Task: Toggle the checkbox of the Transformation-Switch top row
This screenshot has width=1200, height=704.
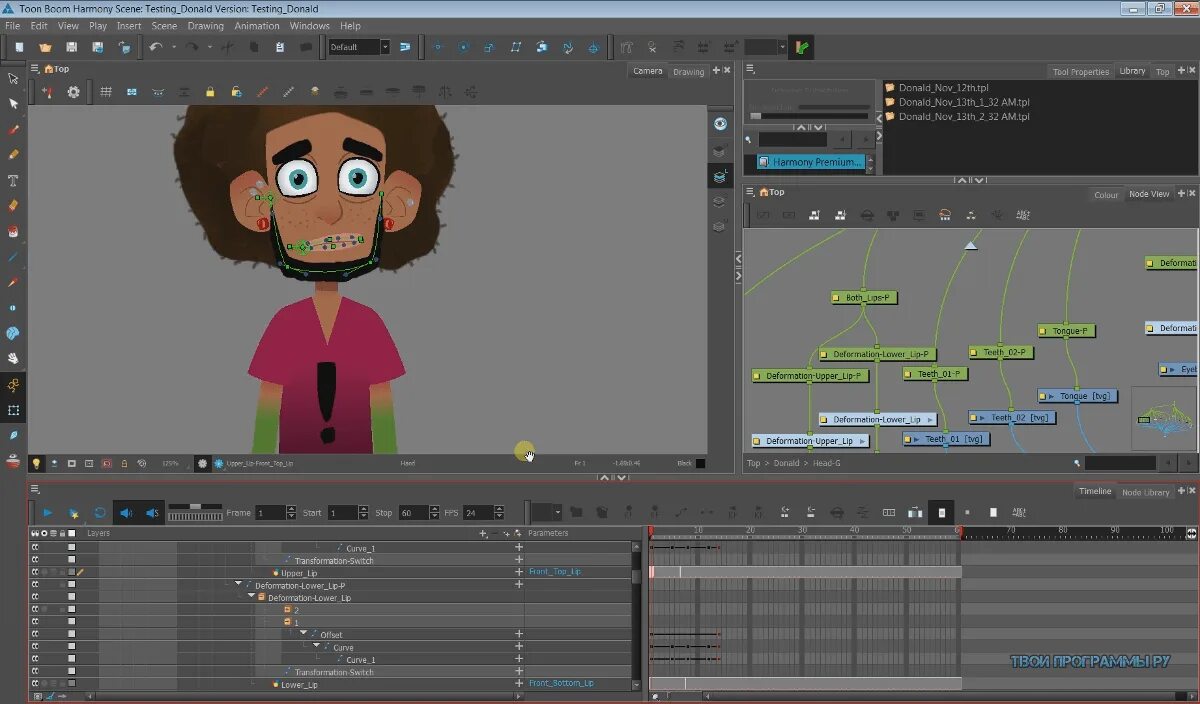Action: pos(71,560)
